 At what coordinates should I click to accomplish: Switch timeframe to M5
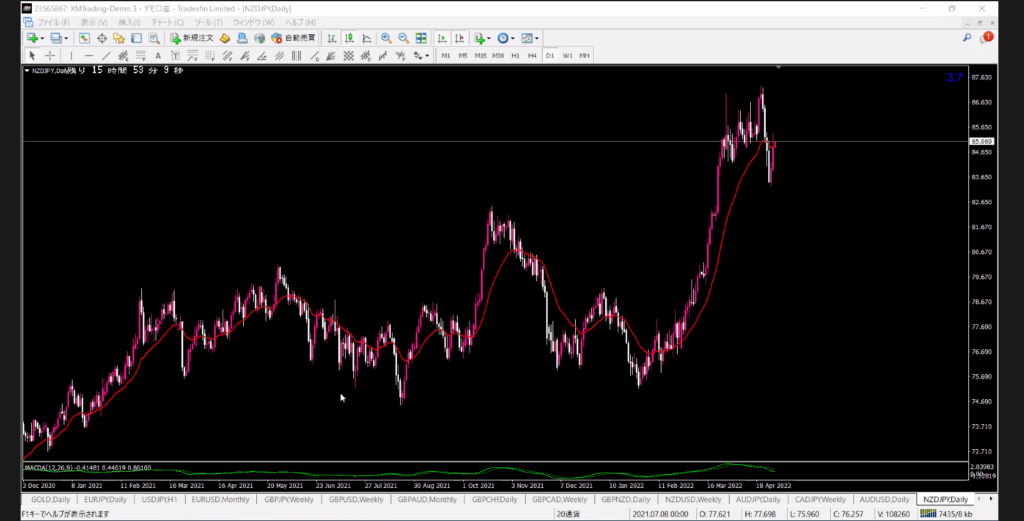[x=463, y=56]
